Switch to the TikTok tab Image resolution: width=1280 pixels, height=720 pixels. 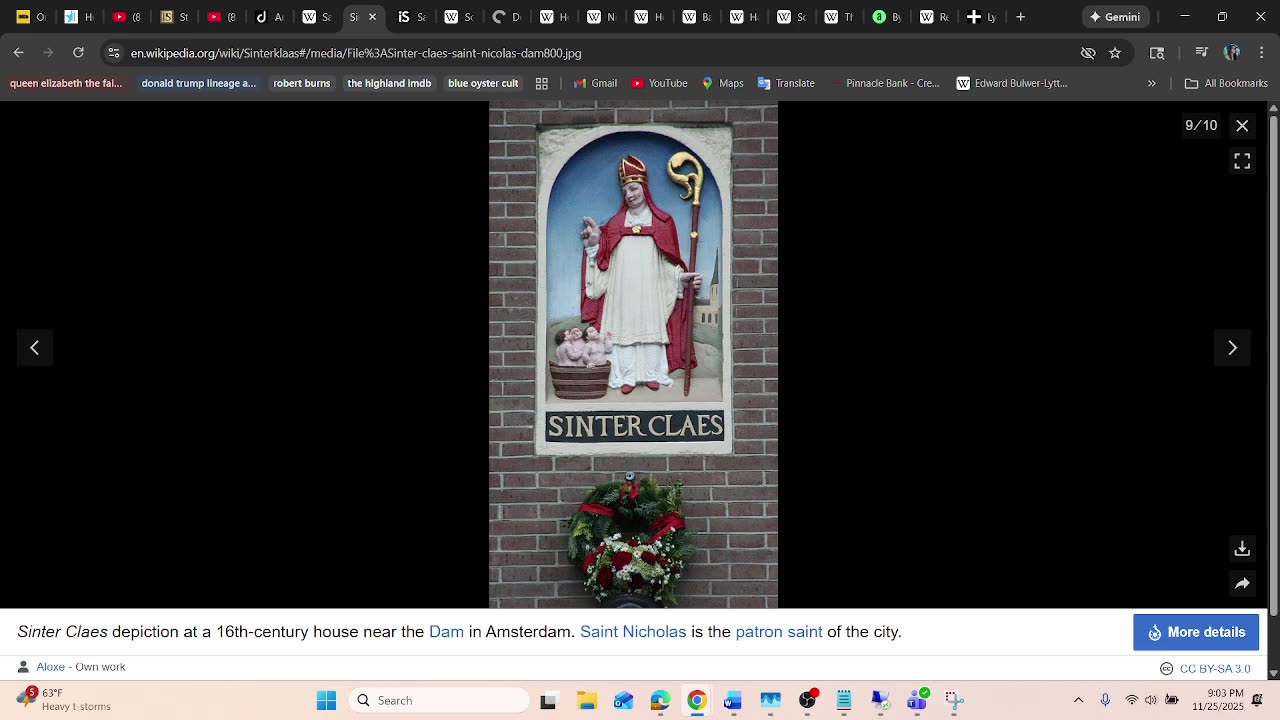tap(270, 17)
